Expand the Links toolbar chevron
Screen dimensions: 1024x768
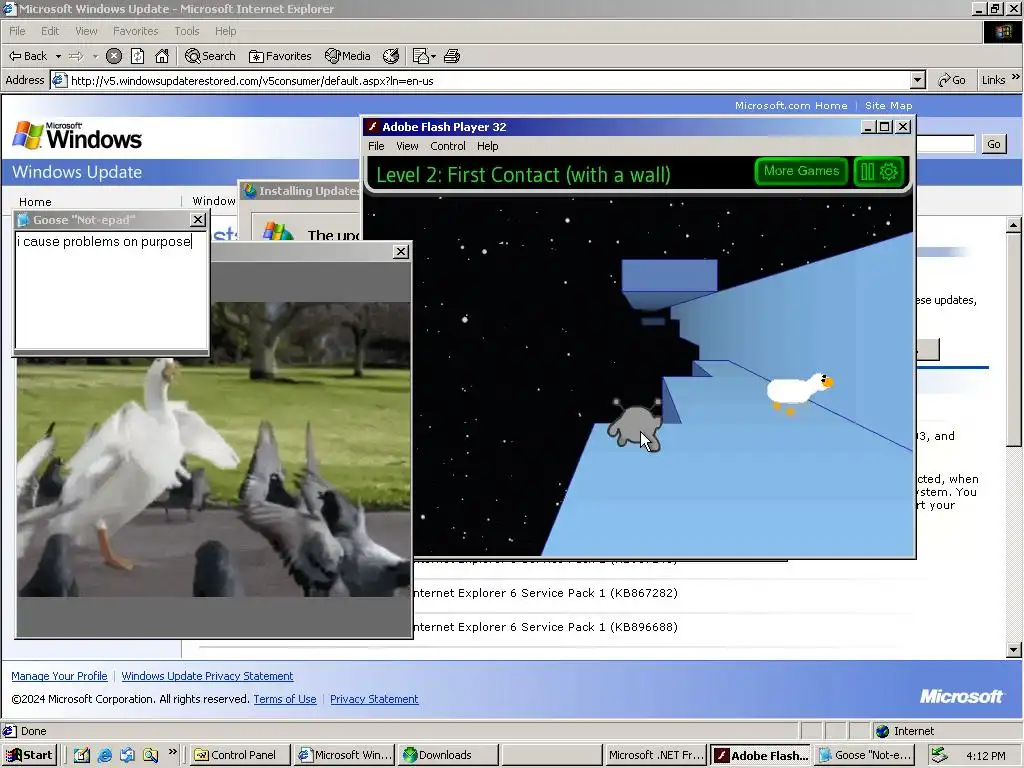[x=1016, y=78]
